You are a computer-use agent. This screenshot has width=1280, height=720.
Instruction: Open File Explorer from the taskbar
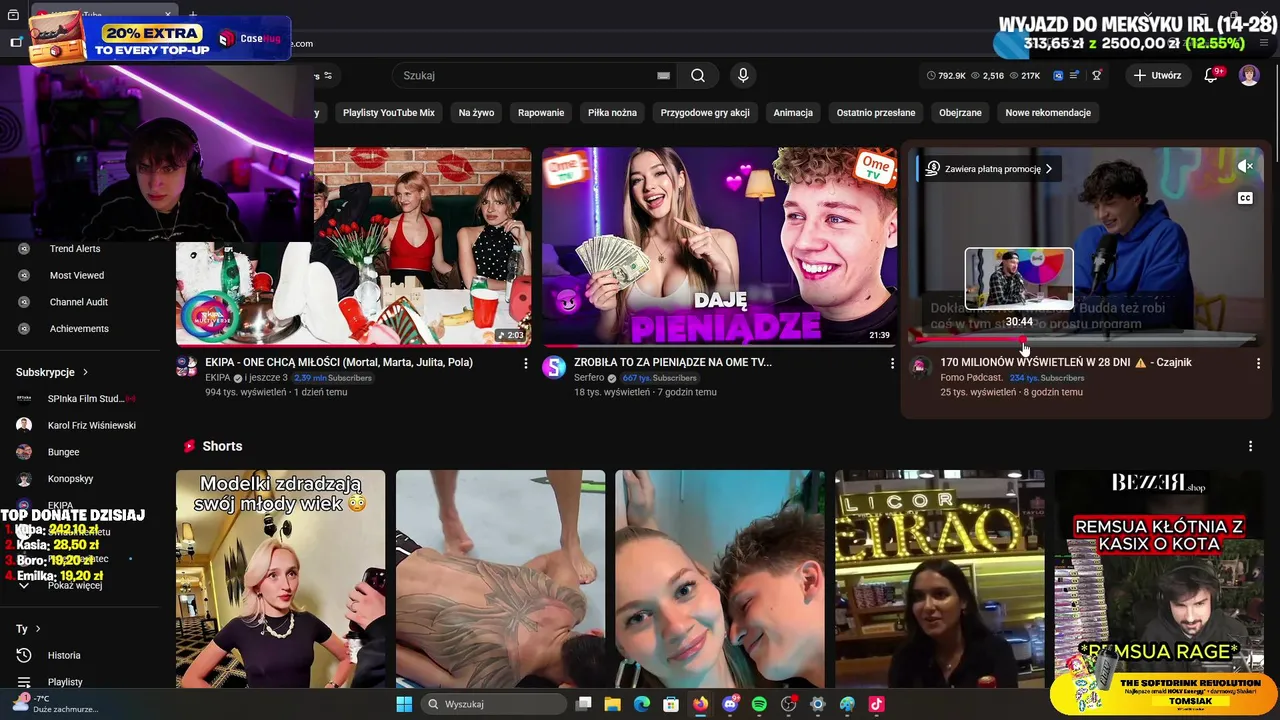(612, 704)
